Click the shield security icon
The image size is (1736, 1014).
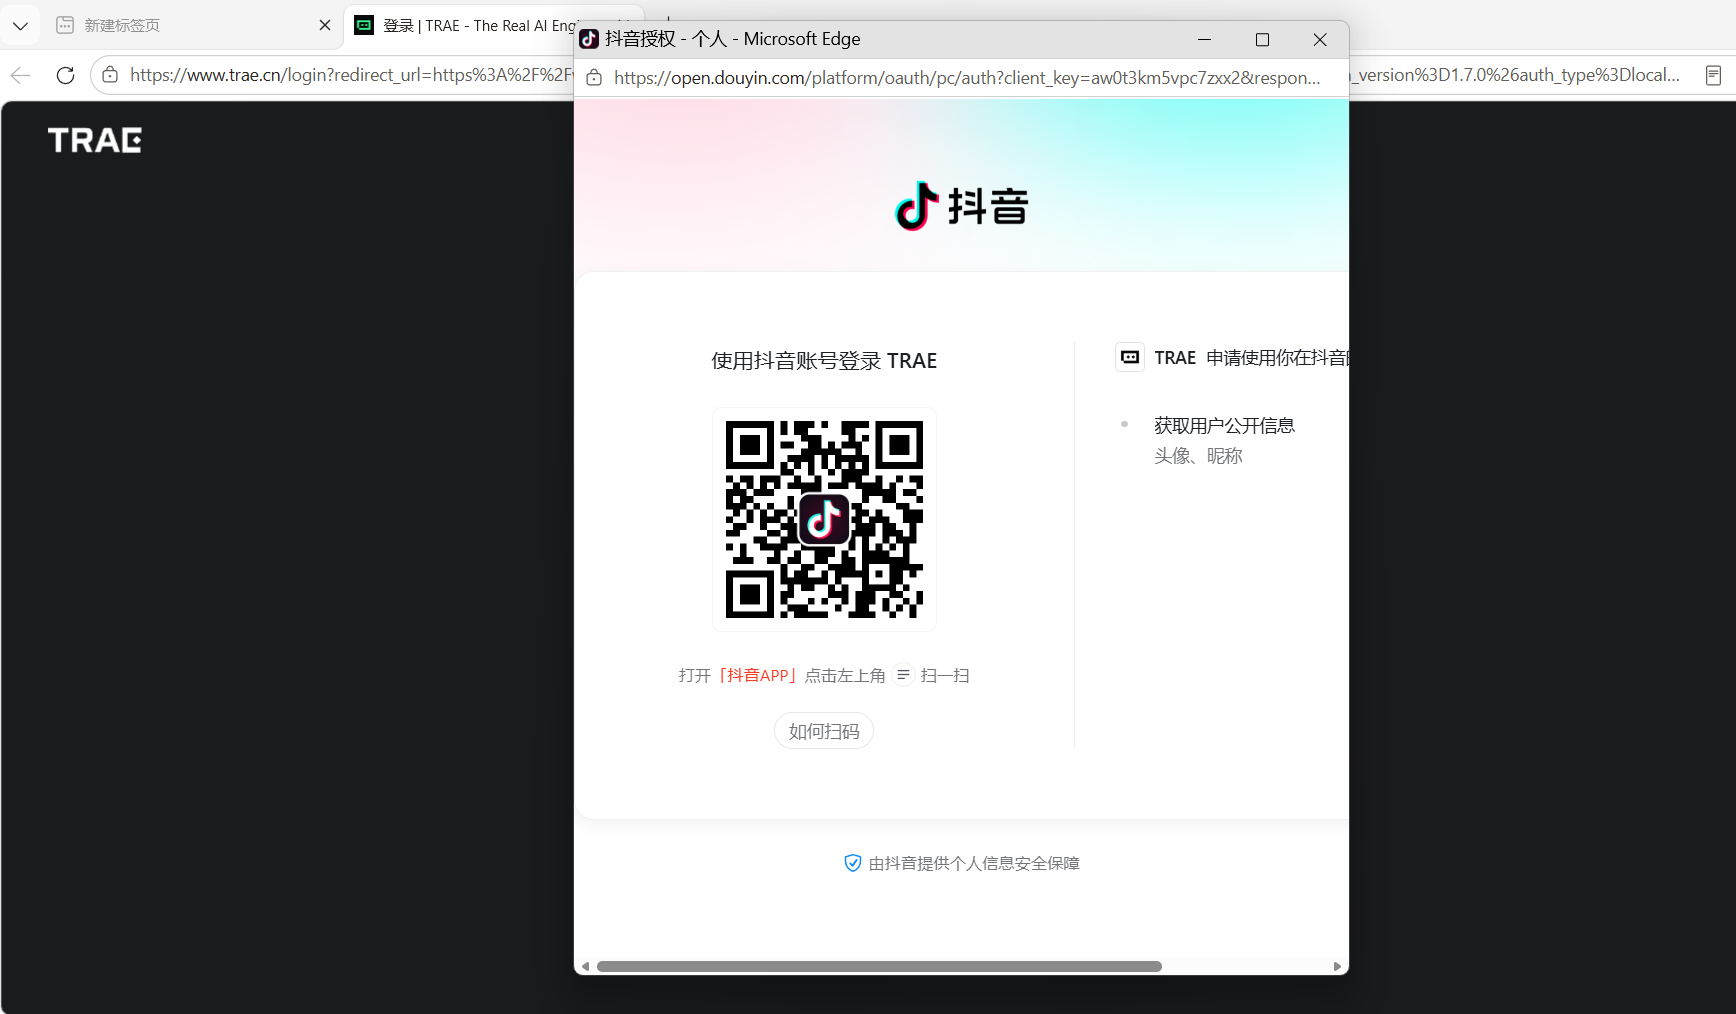[853, 863]
